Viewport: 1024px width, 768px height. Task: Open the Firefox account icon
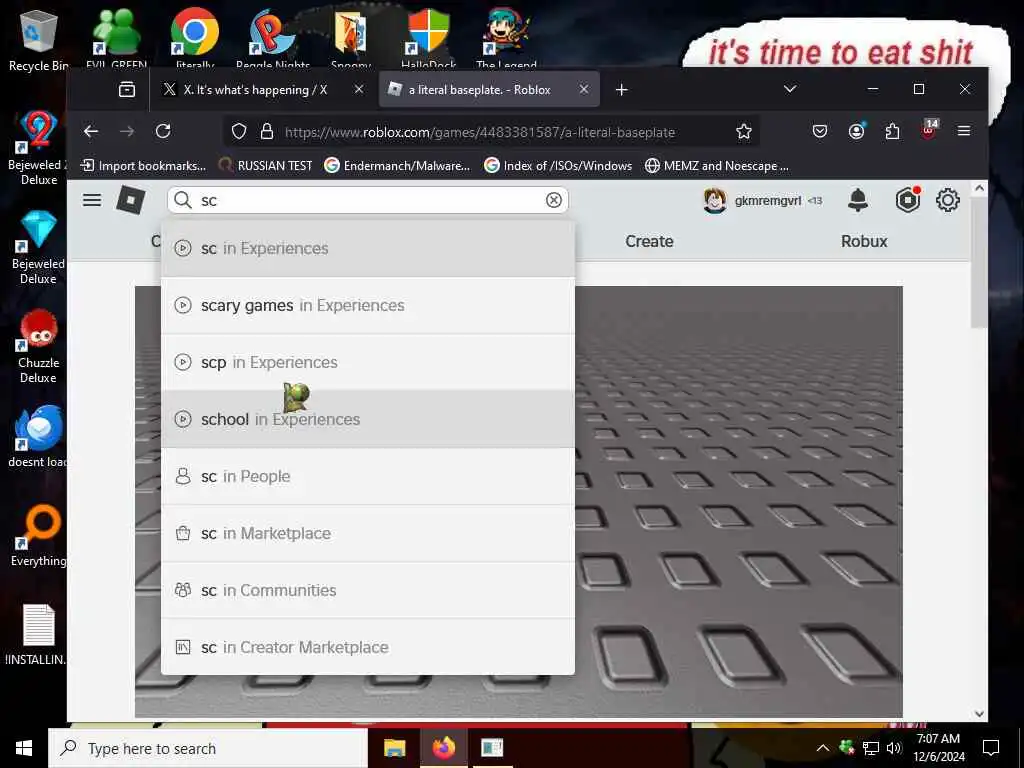[856, 131]
